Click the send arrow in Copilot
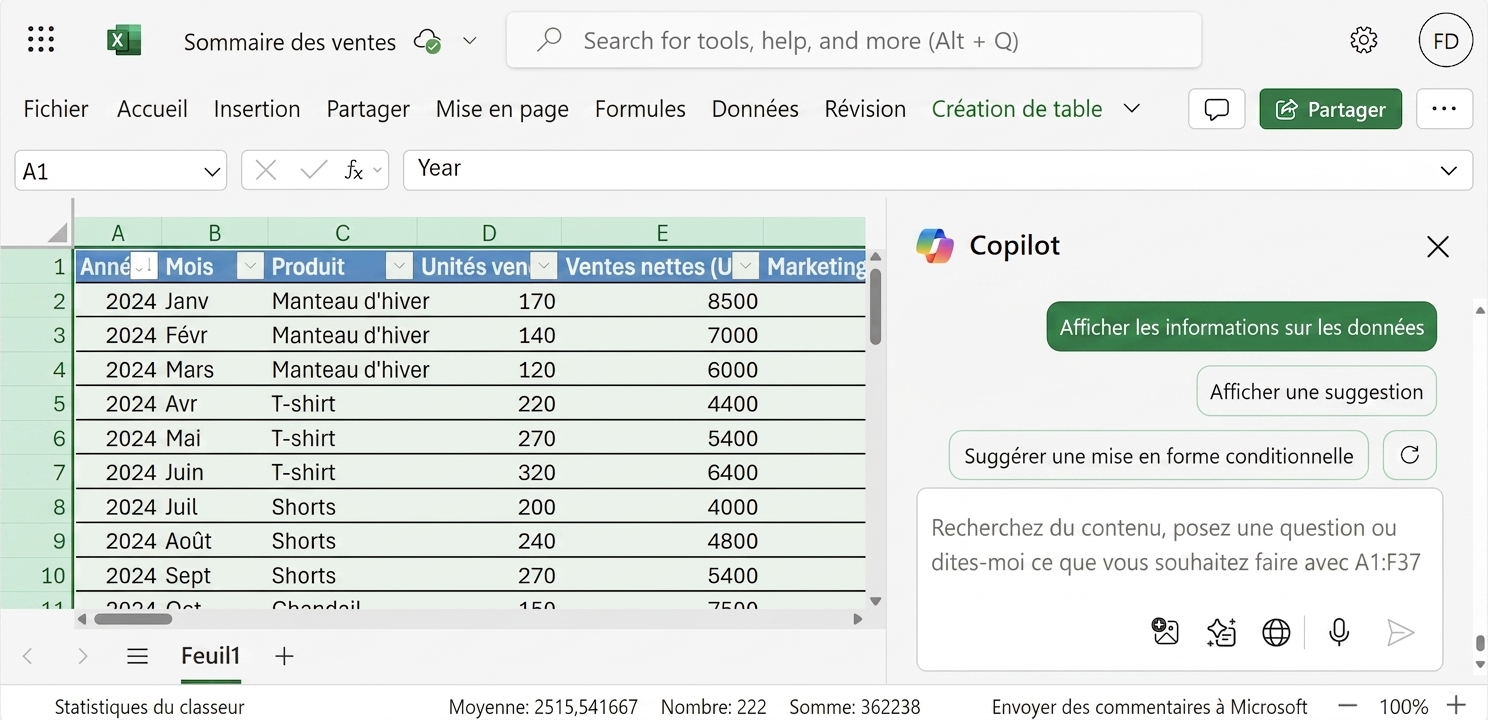Viewport: 1488px width, 720px height. pyautogui.click(x=1400, y=632)
